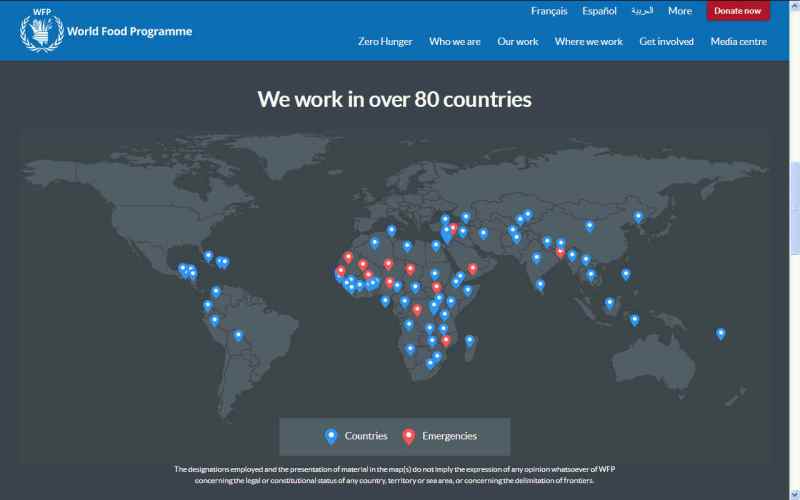Open the Our work menu
The height and width of the screenshot is (500, 800).
(x=518, y=42)
